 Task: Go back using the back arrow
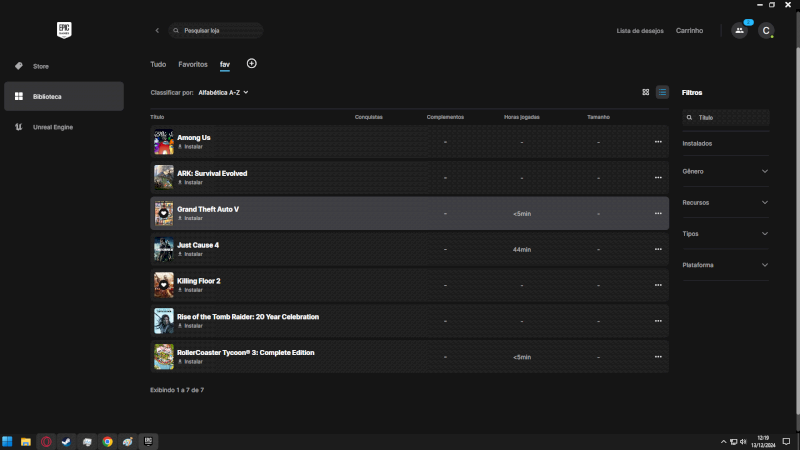(157, 30)
